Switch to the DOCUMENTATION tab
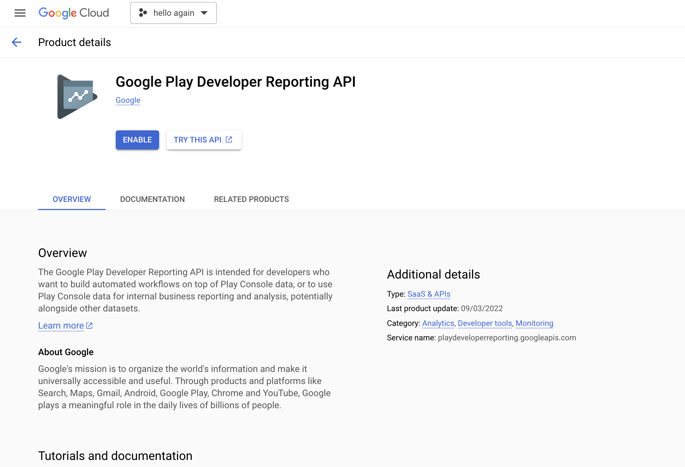 pyautogui.click(x=152, y=199)
